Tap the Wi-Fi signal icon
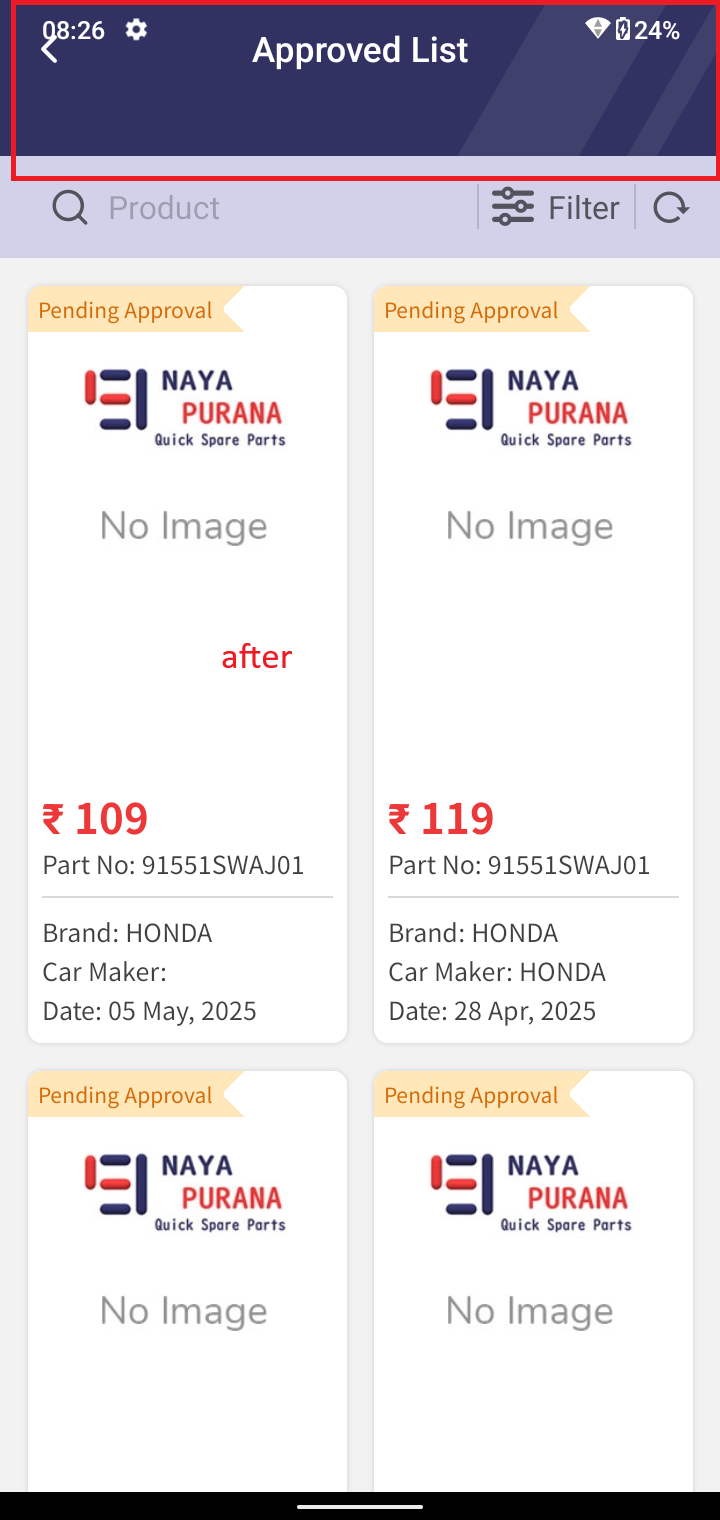 [x=598, y=29]
